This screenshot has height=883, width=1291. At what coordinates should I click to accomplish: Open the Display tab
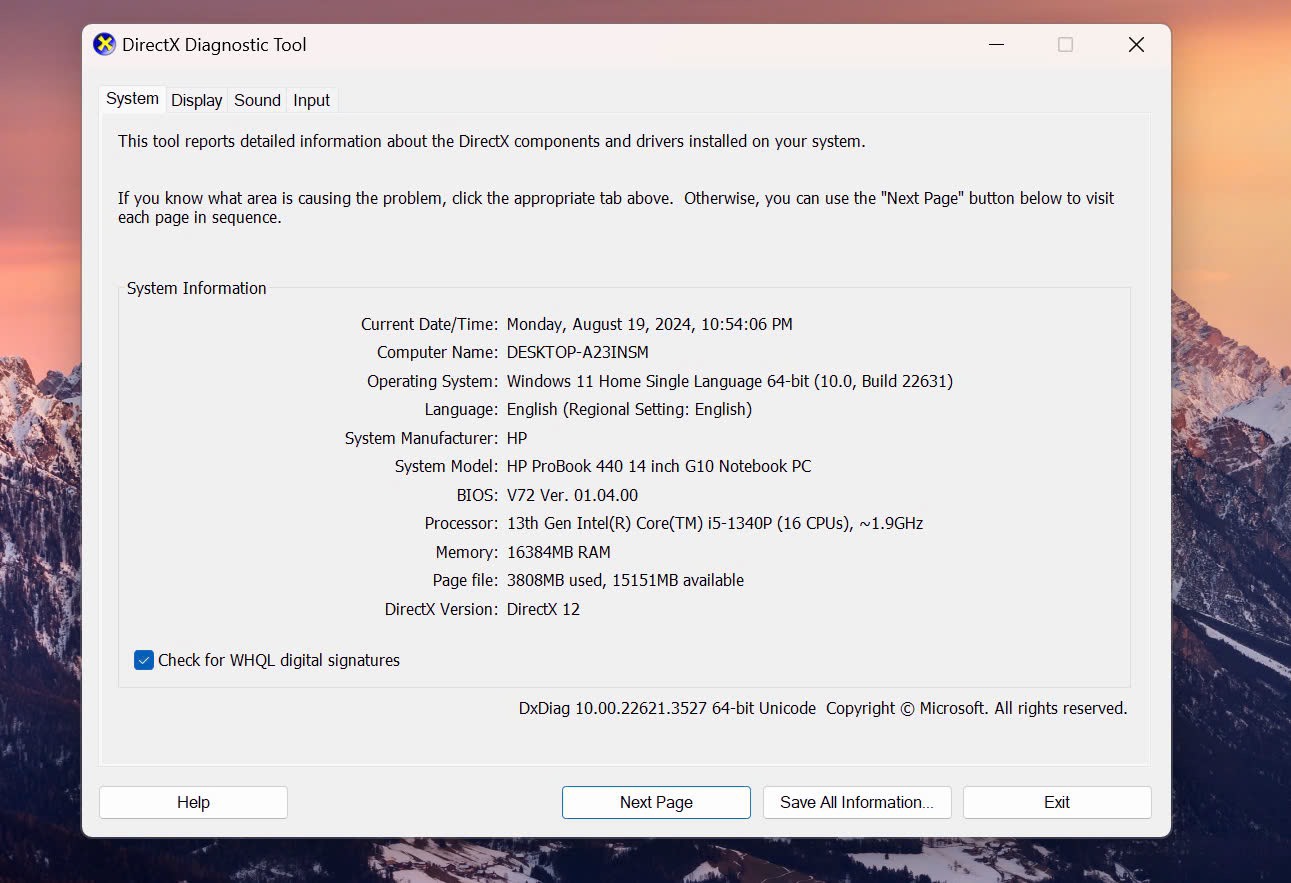196,100
